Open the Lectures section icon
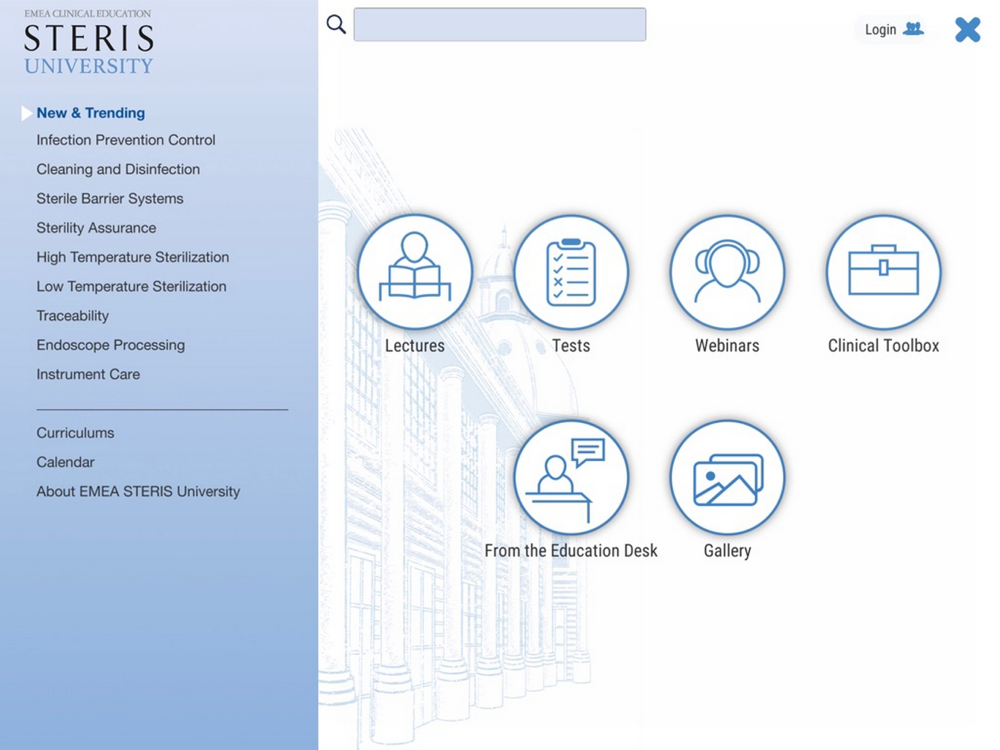 tap(415, 272)
